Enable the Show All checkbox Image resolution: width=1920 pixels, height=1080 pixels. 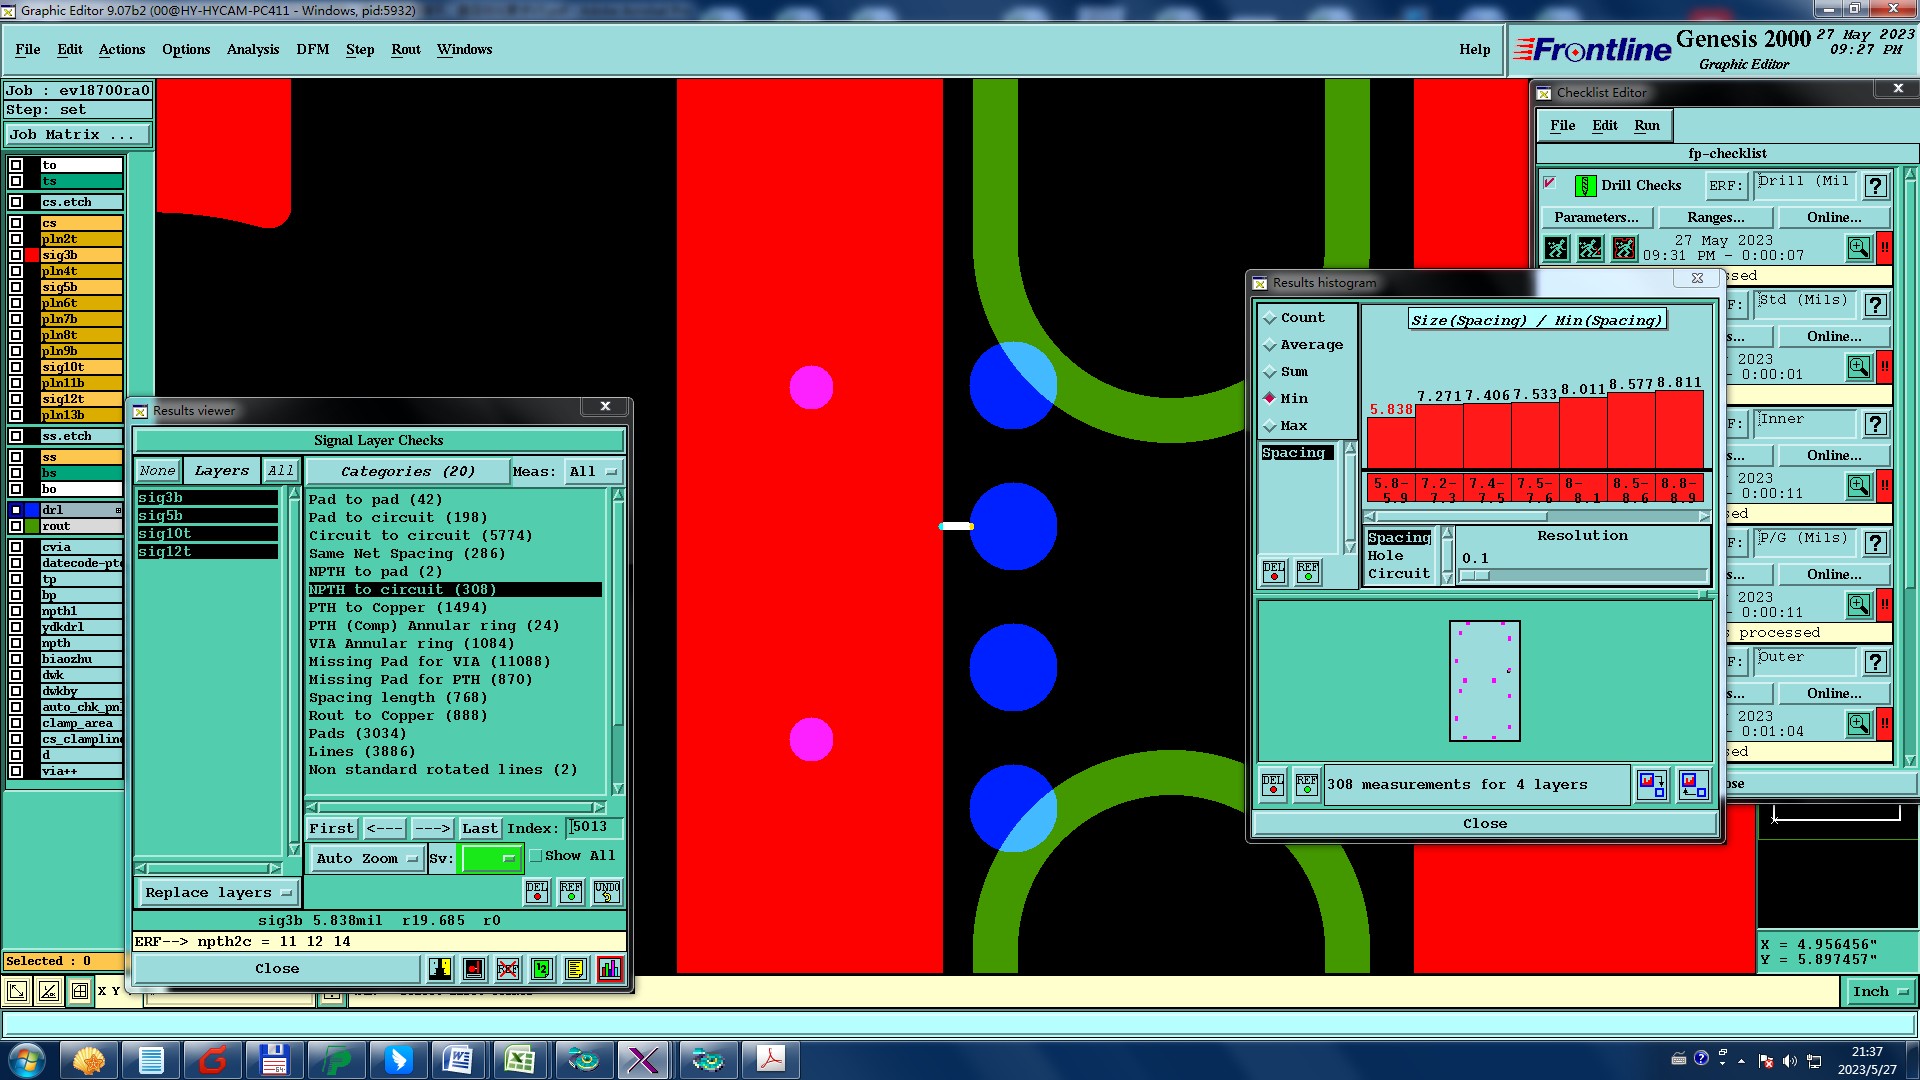(x=536, y=856)
